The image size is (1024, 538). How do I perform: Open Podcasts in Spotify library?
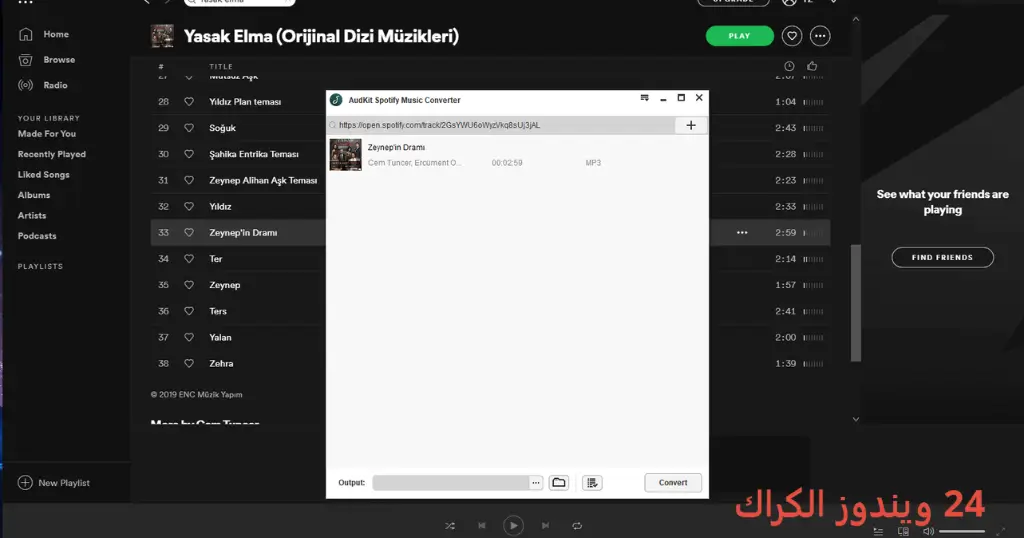37,236
